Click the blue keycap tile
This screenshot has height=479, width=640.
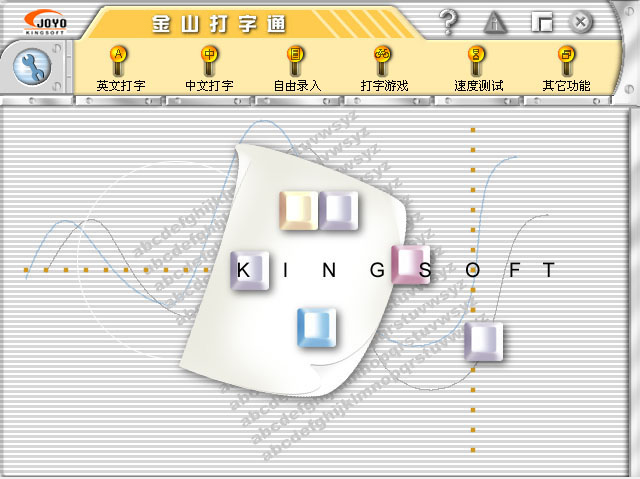317,328
